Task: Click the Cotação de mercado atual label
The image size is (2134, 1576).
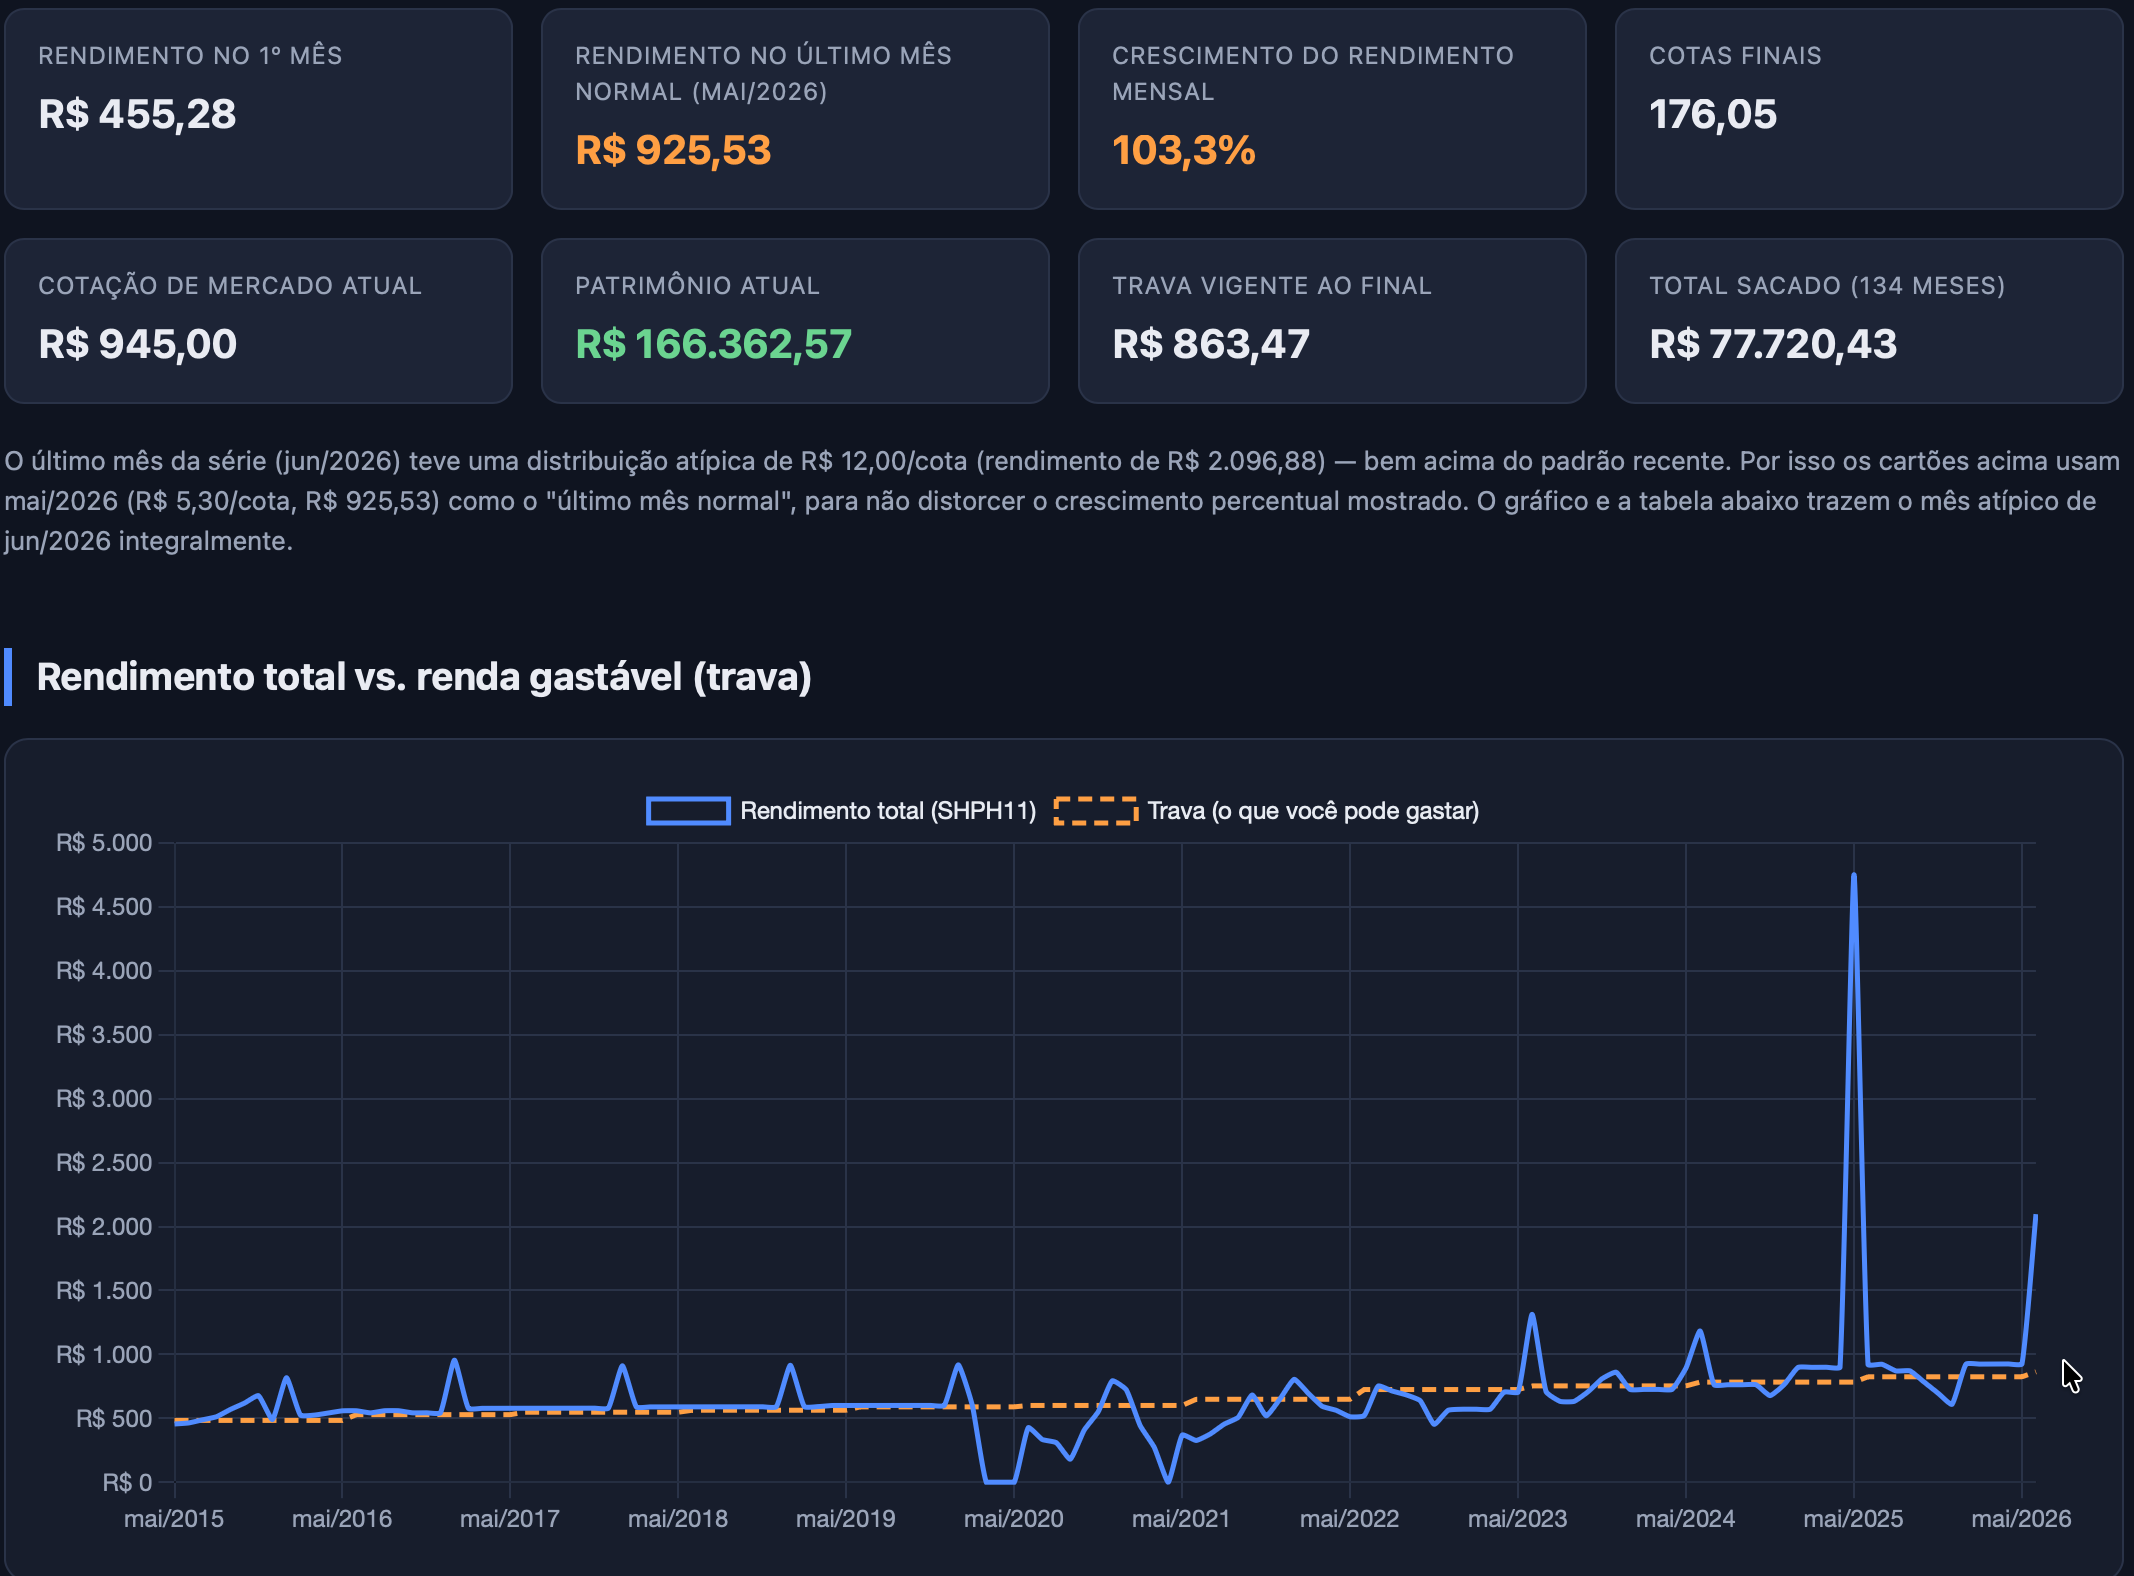Action: coord(230,286)
